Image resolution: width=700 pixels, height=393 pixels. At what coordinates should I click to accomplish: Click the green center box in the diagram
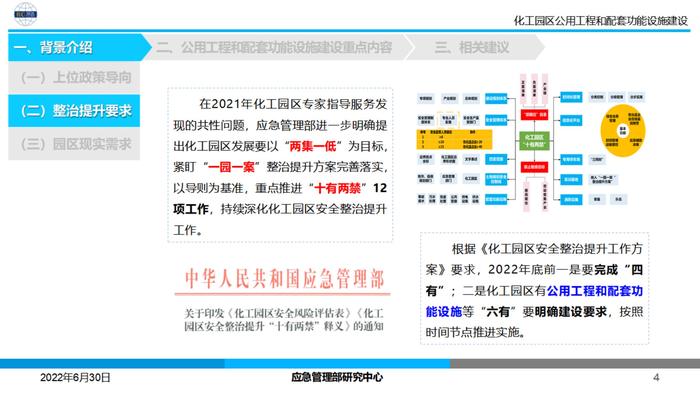tap(534, 141)
